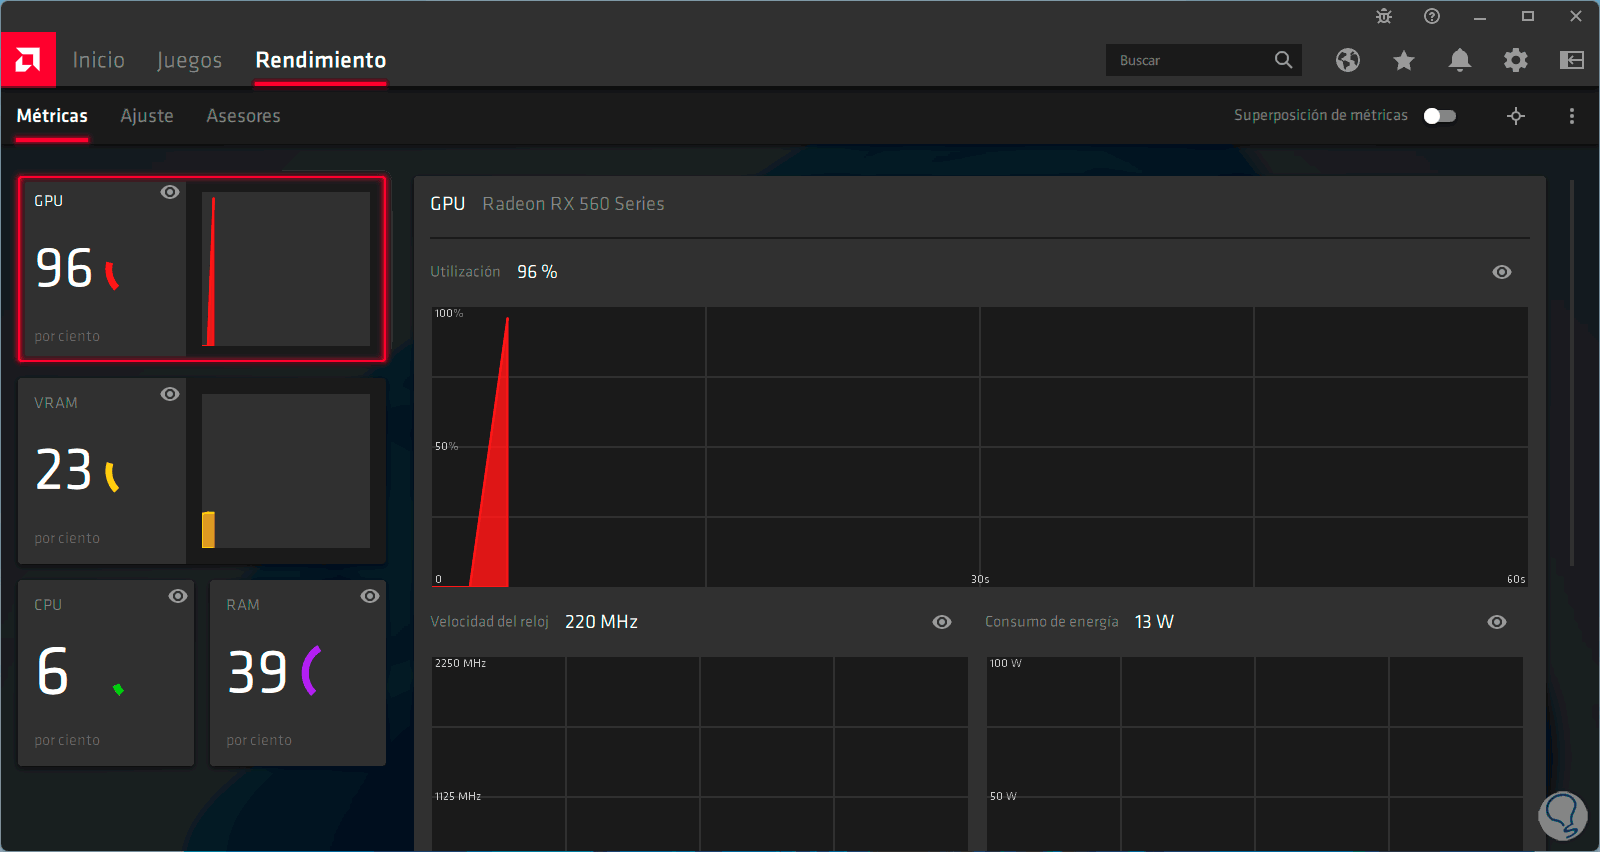Viewport: 1600px width, 852px height.
Task: Open the bug report icon
Action: pos(1384,16)
